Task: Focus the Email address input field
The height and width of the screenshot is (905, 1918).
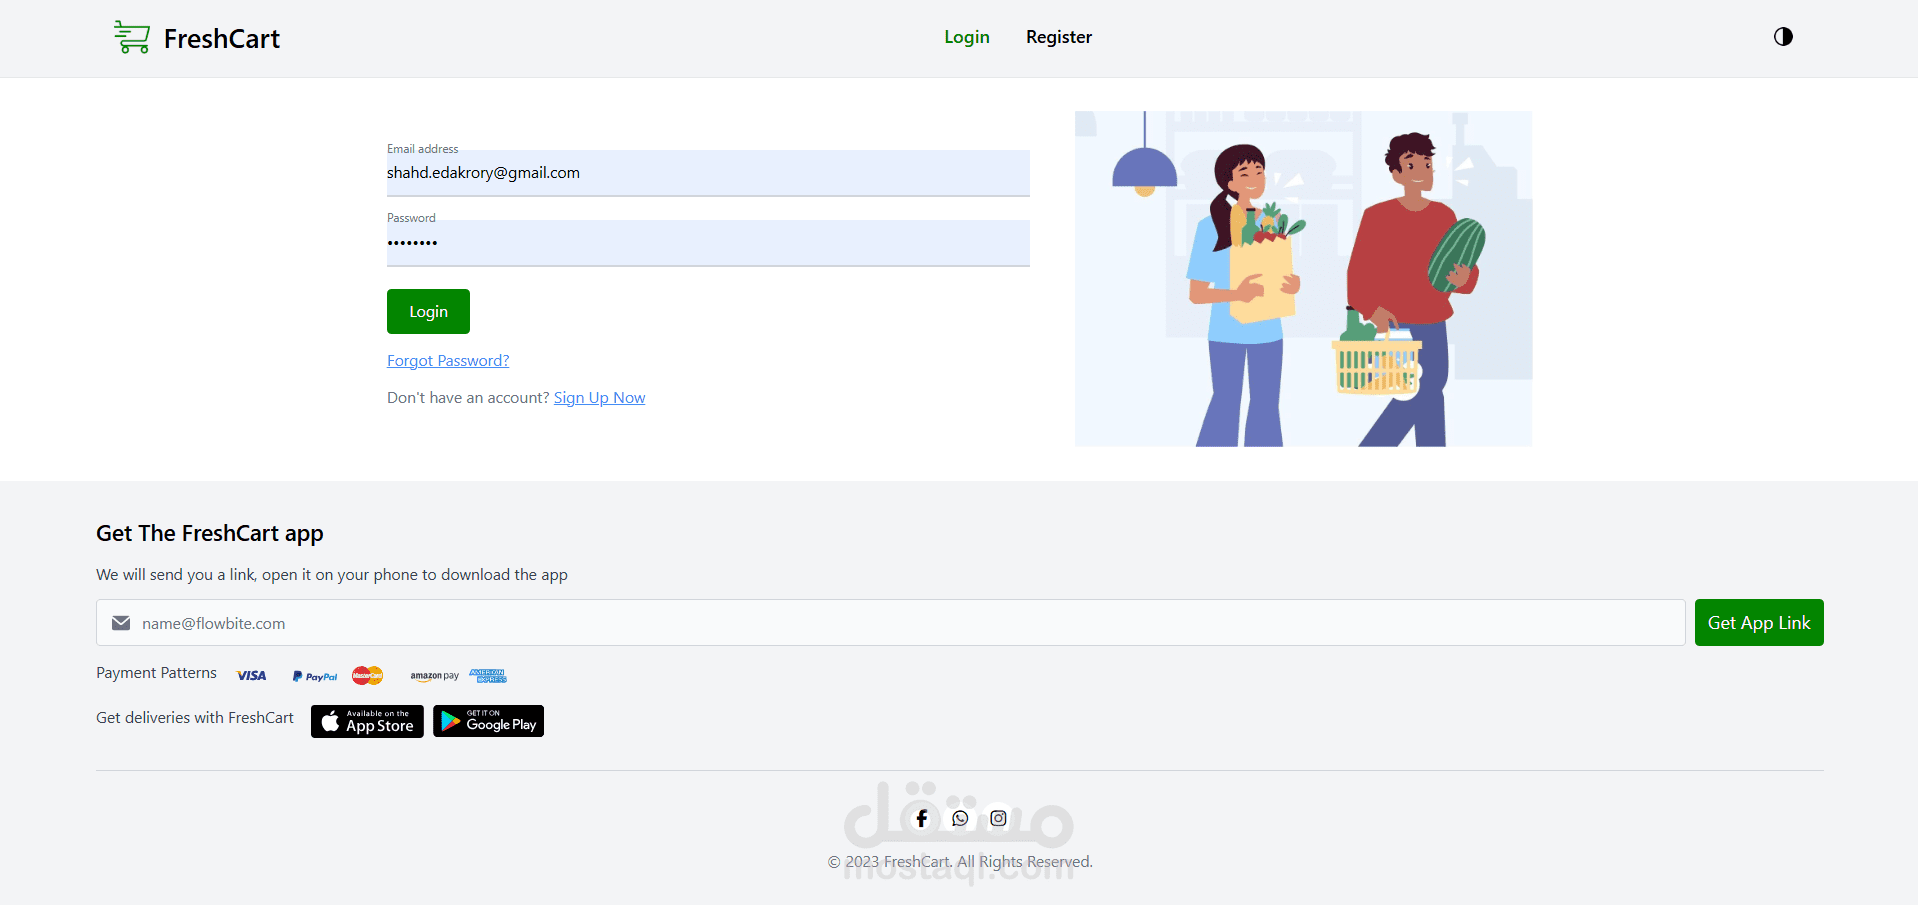Action: 708,173
